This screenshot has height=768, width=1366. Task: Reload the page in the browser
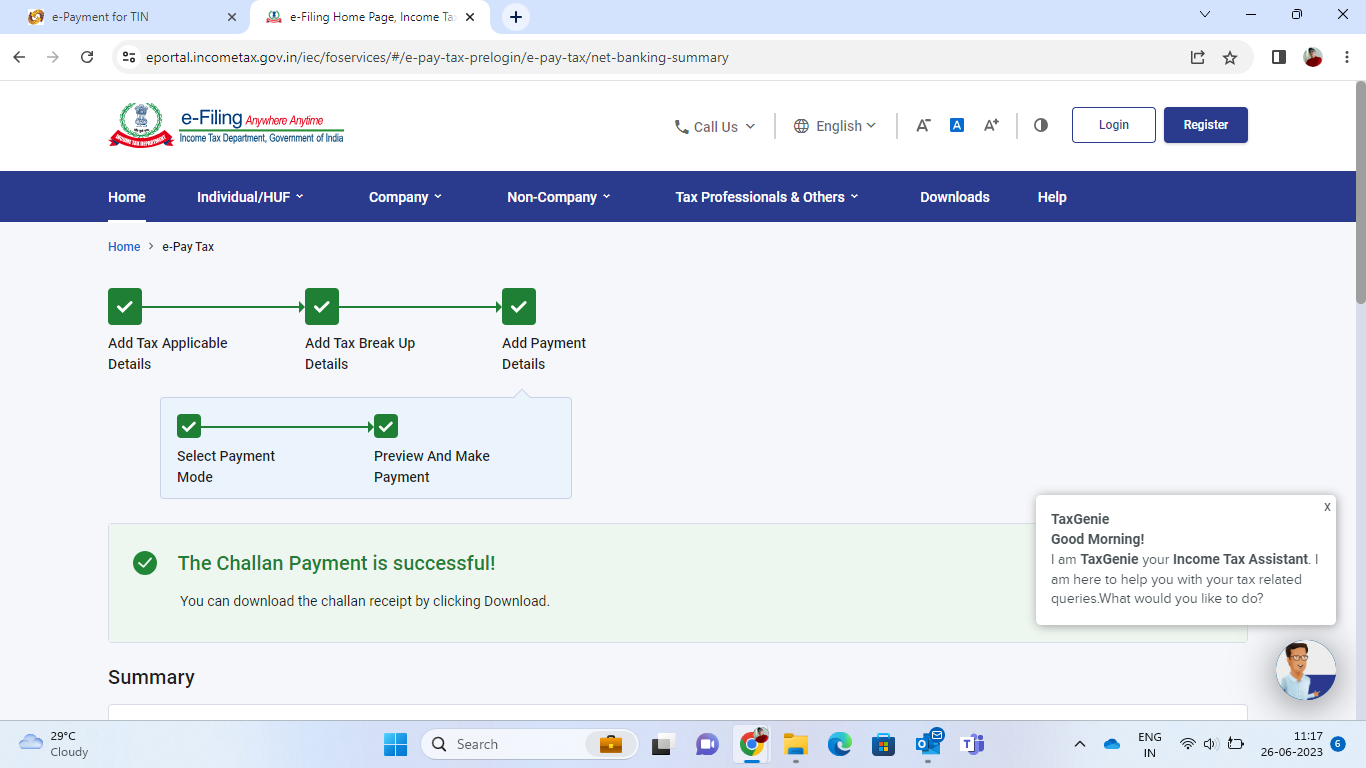[x=87, y=58]
